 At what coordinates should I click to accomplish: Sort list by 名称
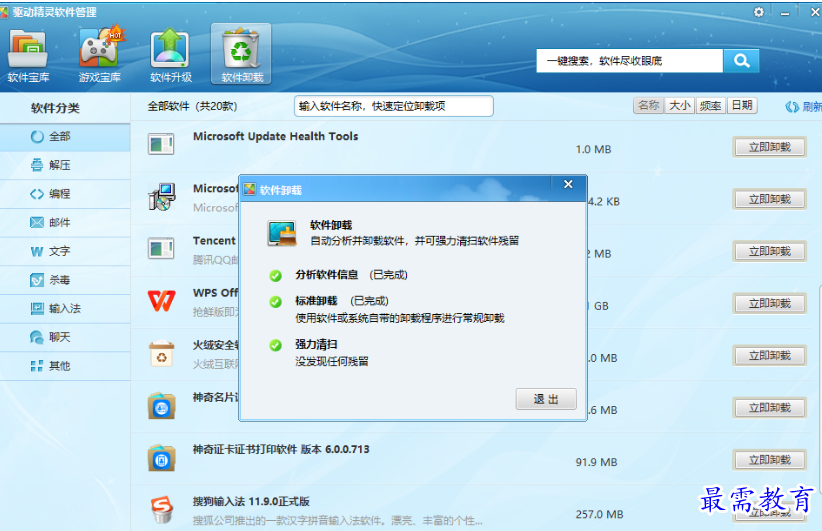[648, 105]
